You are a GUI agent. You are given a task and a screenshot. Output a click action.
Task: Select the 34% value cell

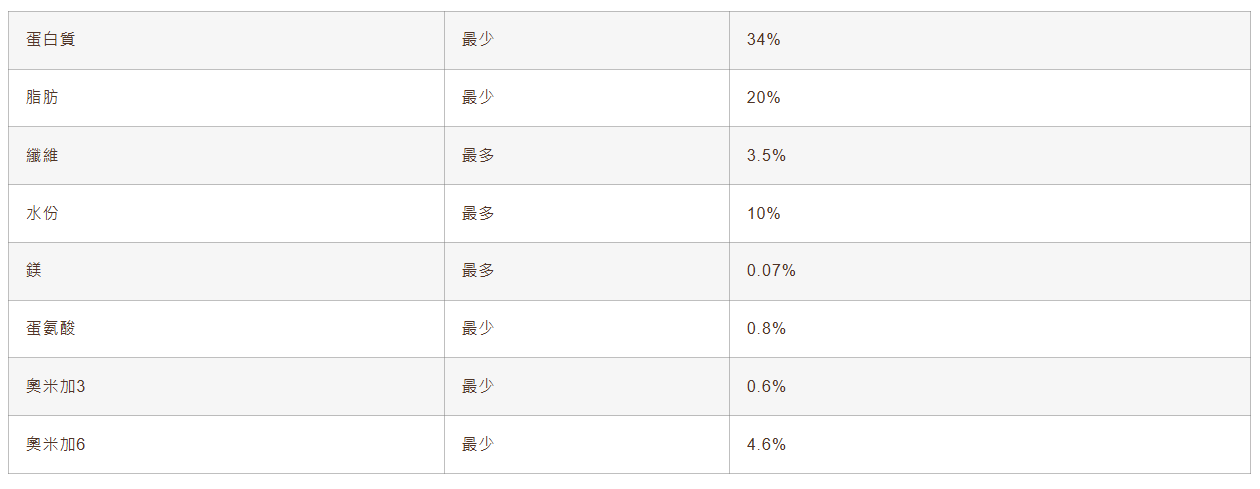click(763, 40)
